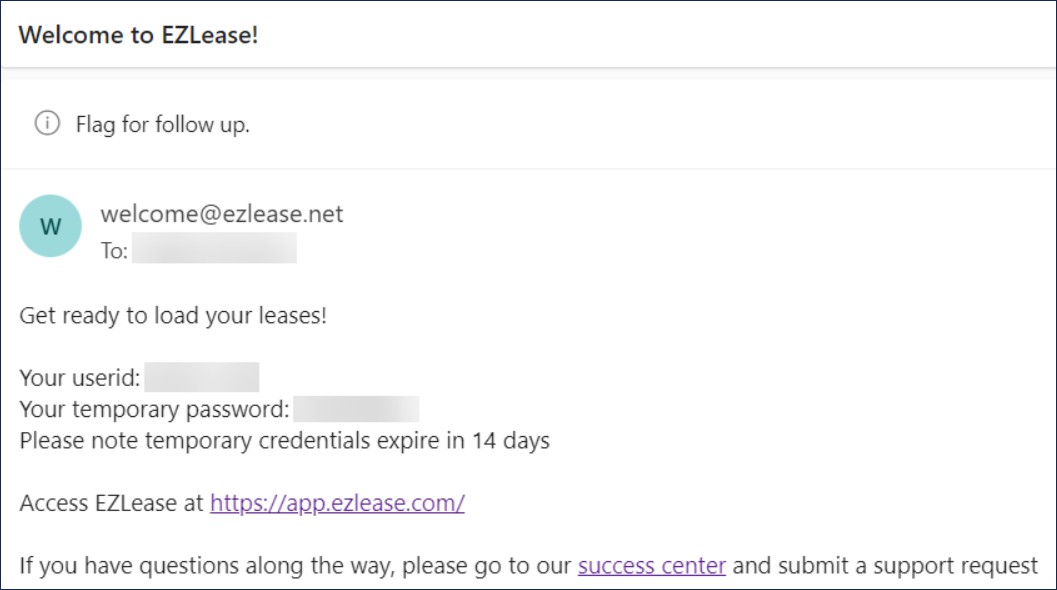Click the Welcome to EZLease! subject heading

point(138,35)
